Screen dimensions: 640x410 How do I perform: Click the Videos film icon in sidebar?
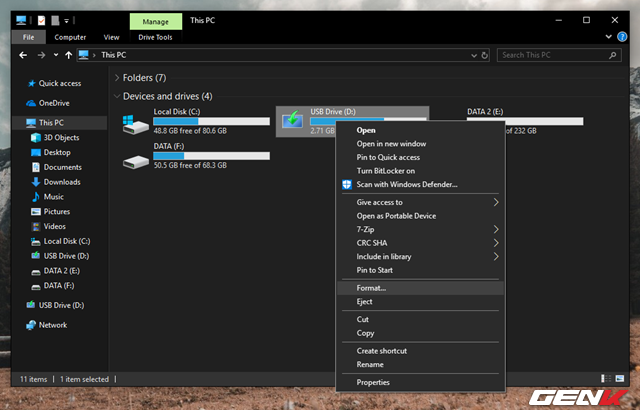click(36, 226)
